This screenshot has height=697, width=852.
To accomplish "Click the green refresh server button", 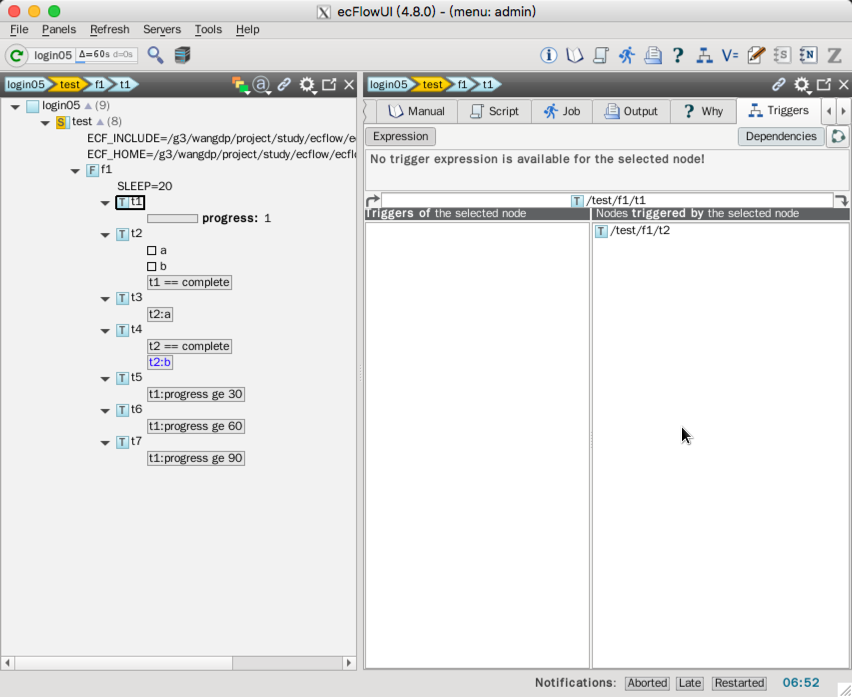I will (17, 55).
